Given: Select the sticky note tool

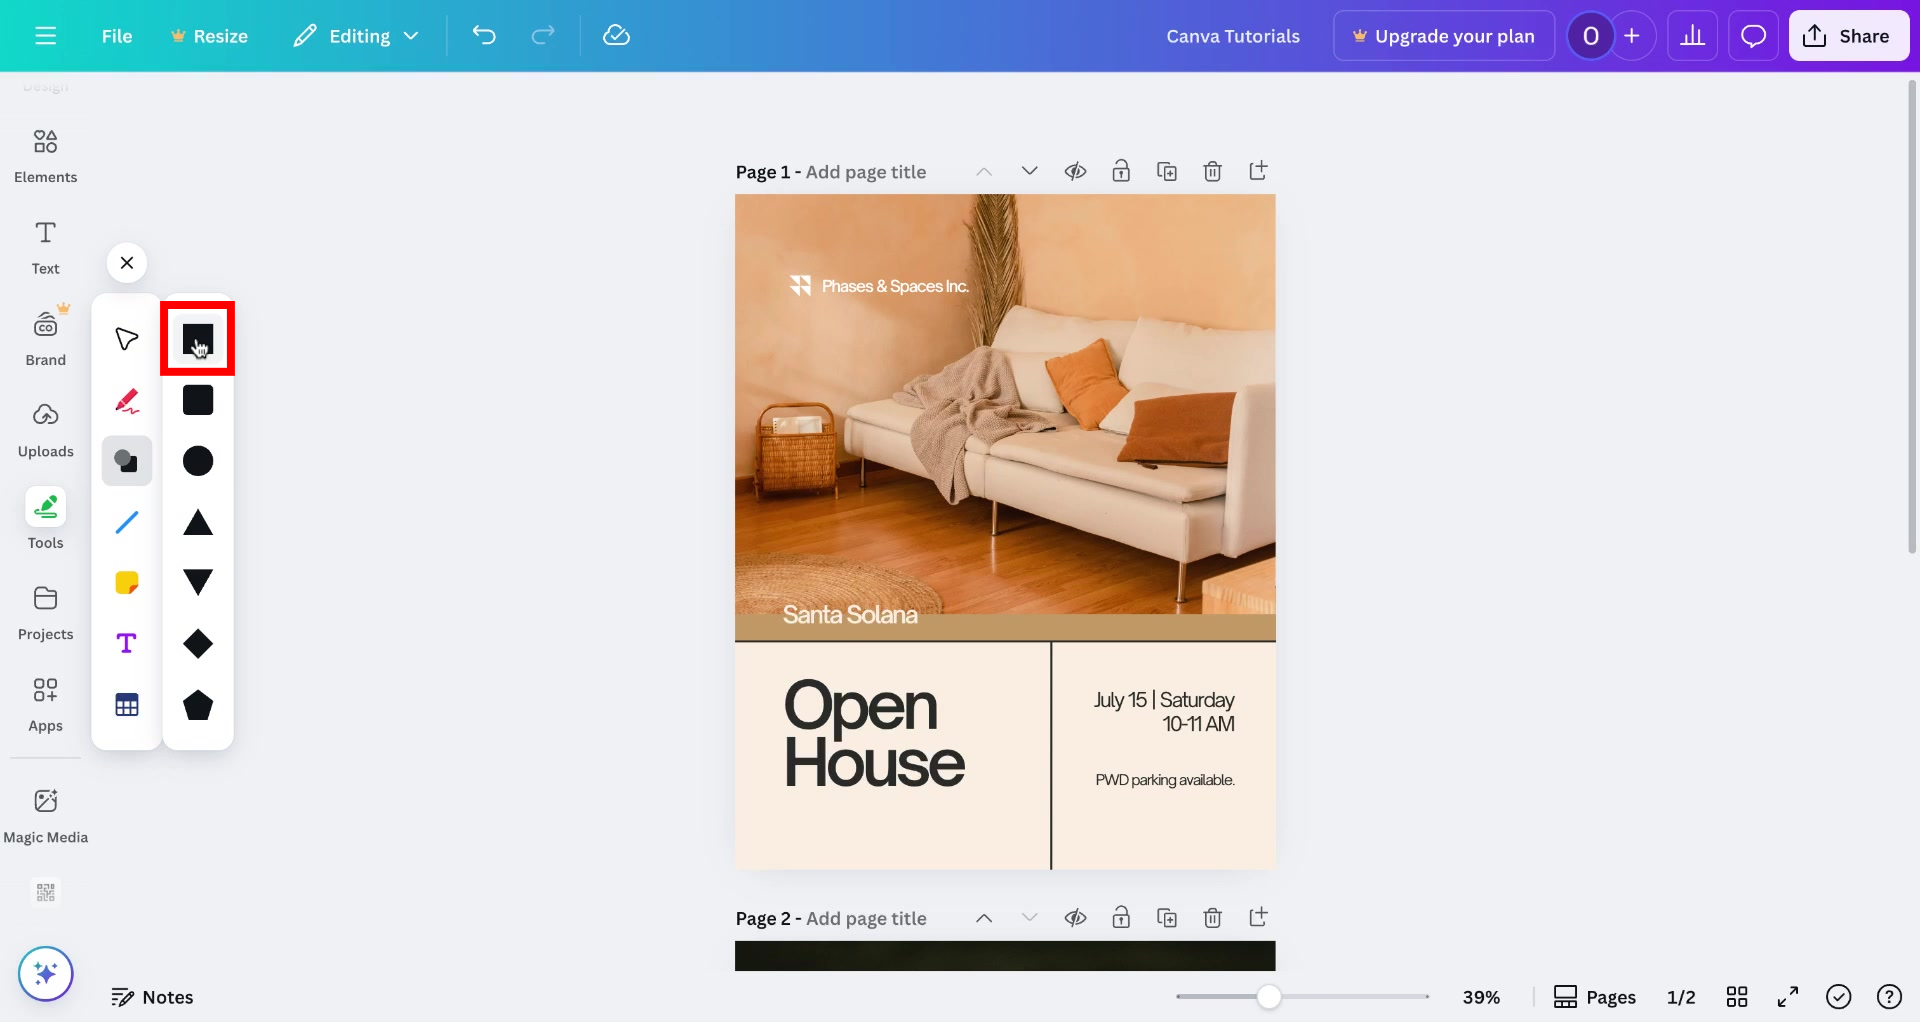Looking at the screenshot, I should 126,582.
